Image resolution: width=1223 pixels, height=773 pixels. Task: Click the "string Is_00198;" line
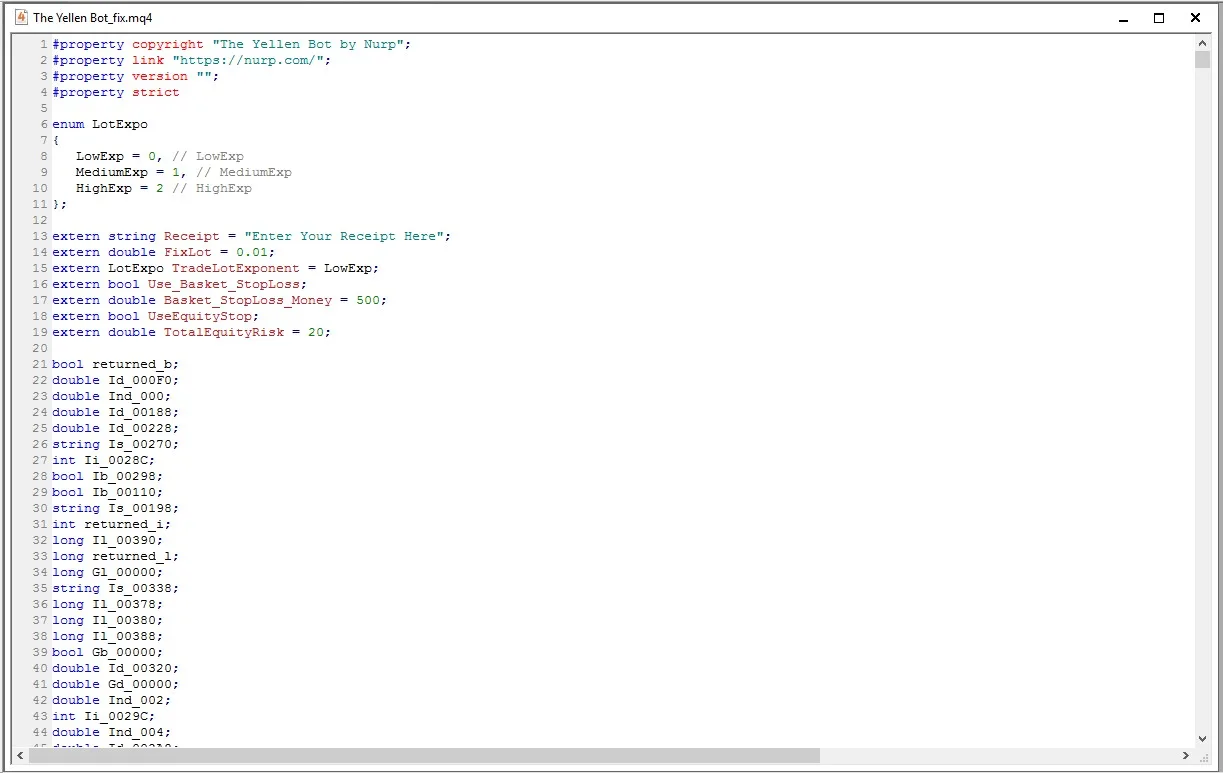[x=116, y=508]
